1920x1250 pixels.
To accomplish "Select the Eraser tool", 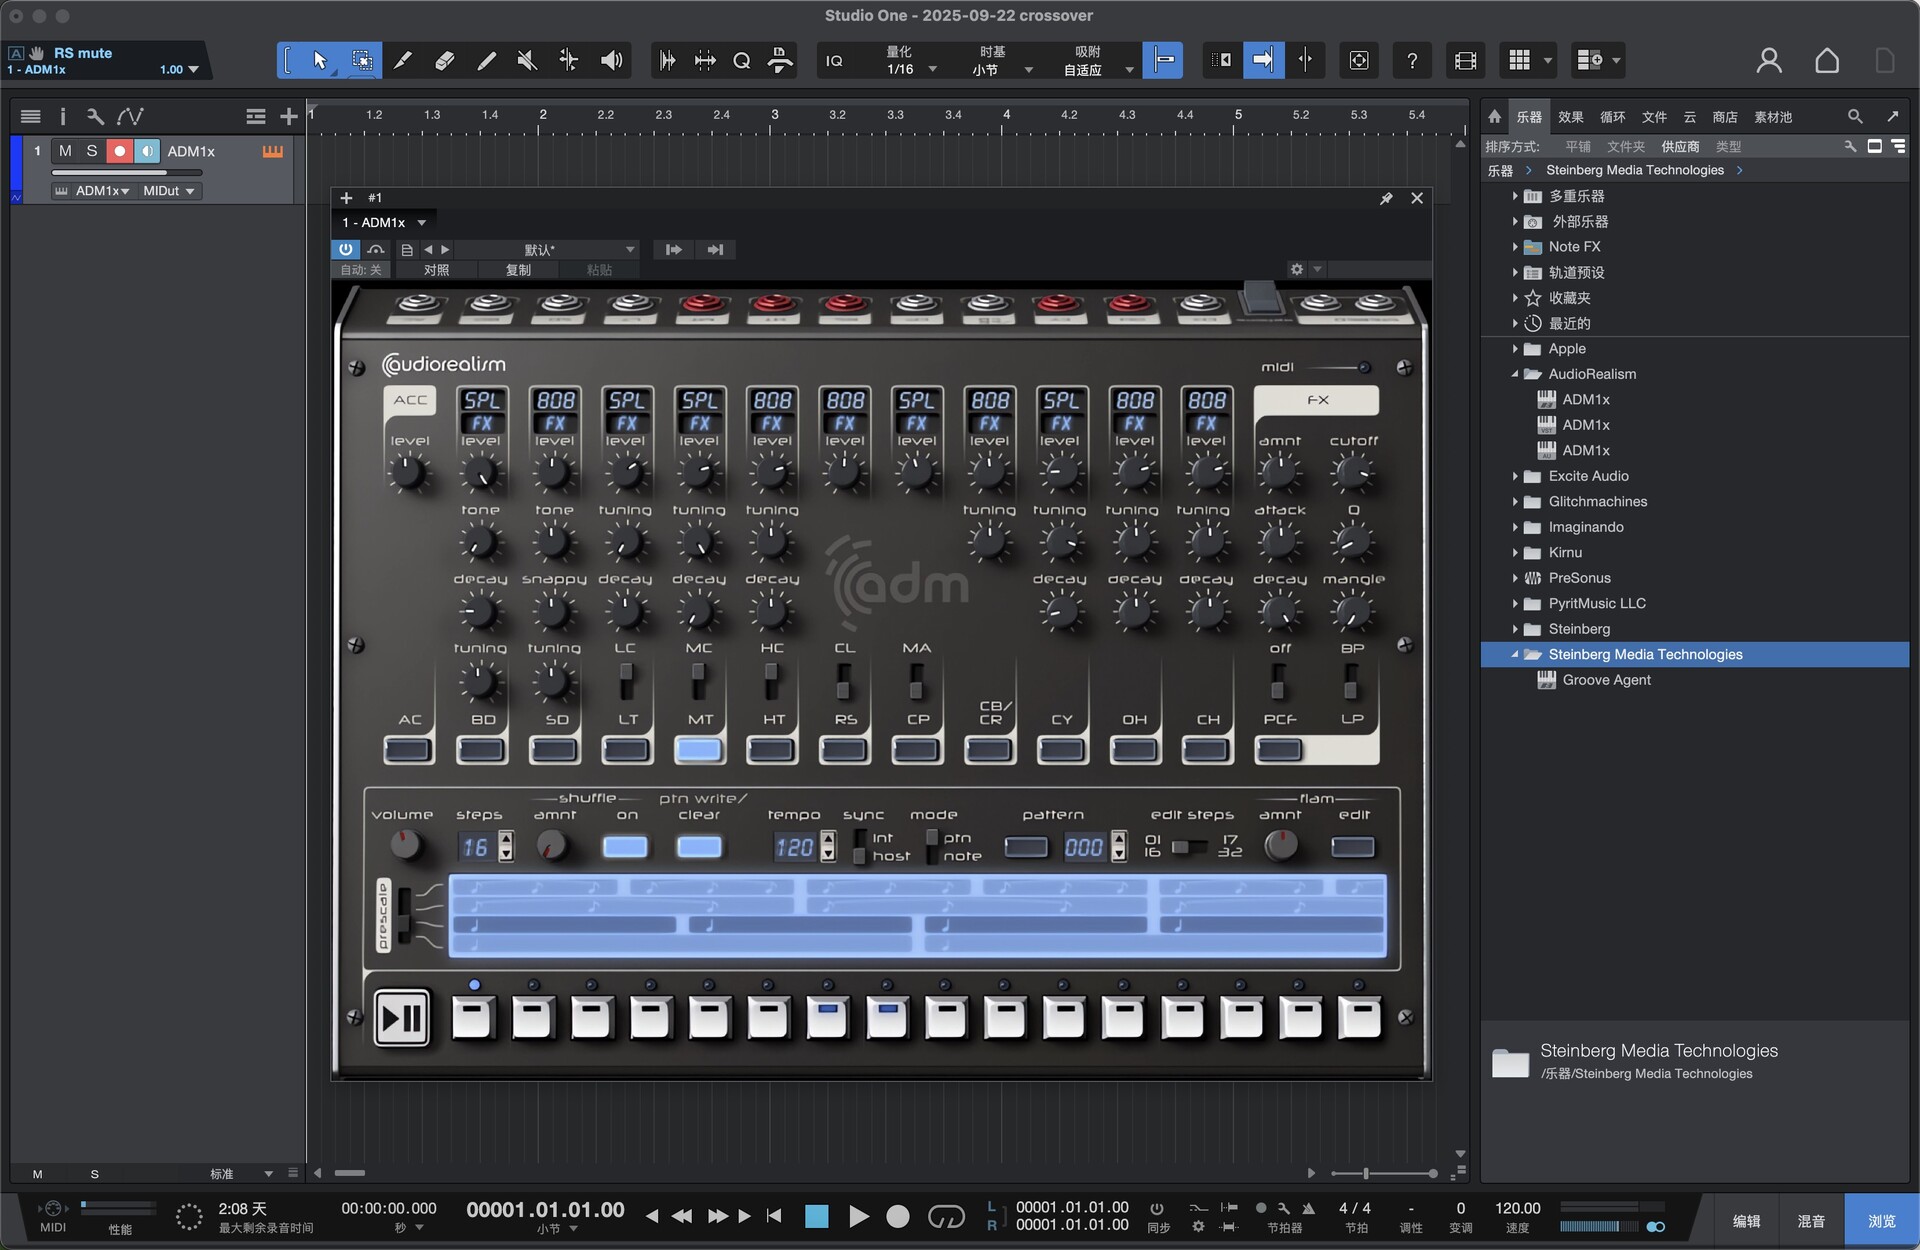I will [445, 61].
